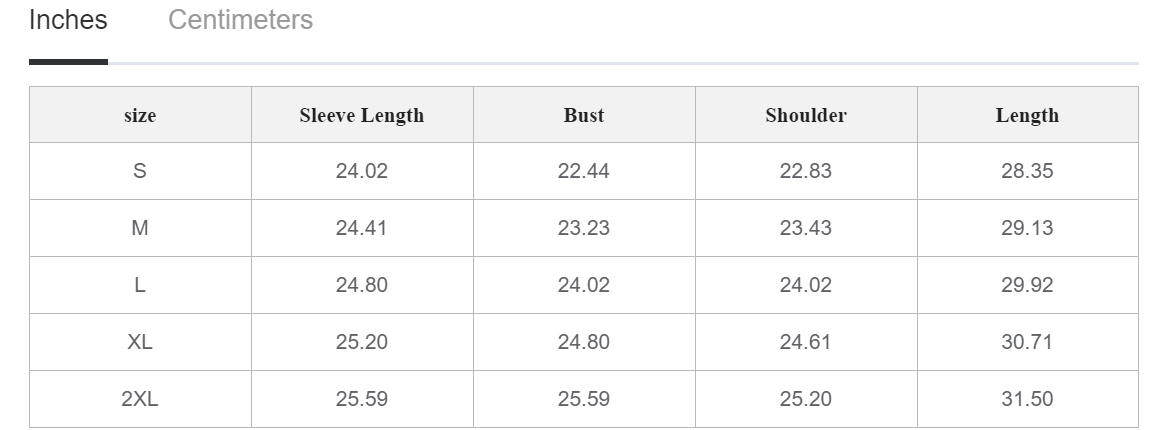Click the Sleeve Length column header
The height and width of the screenshot is (430, 1162).
(361, 115)
